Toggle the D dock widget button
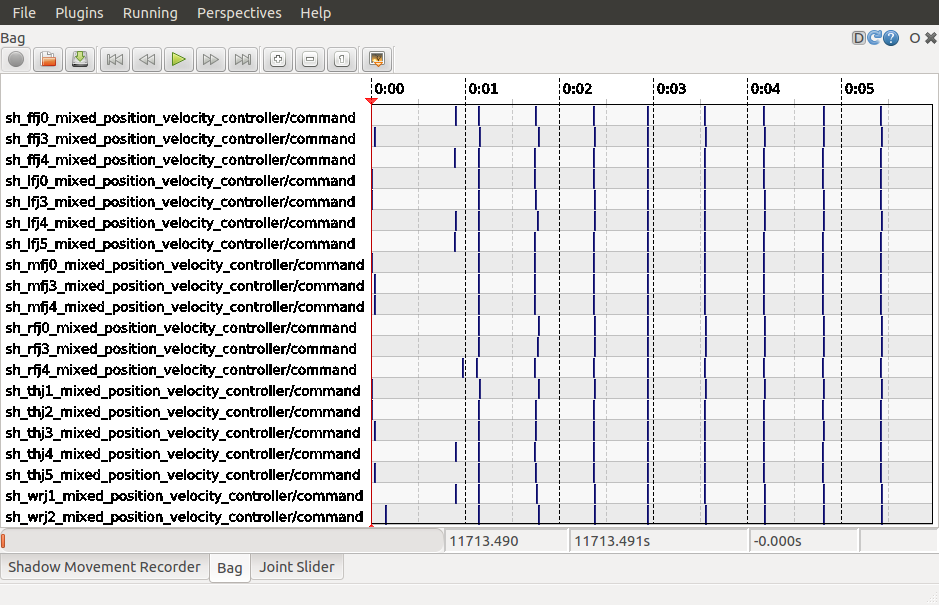This screenshot has height=605, width=939. click(x=858, y=38)
